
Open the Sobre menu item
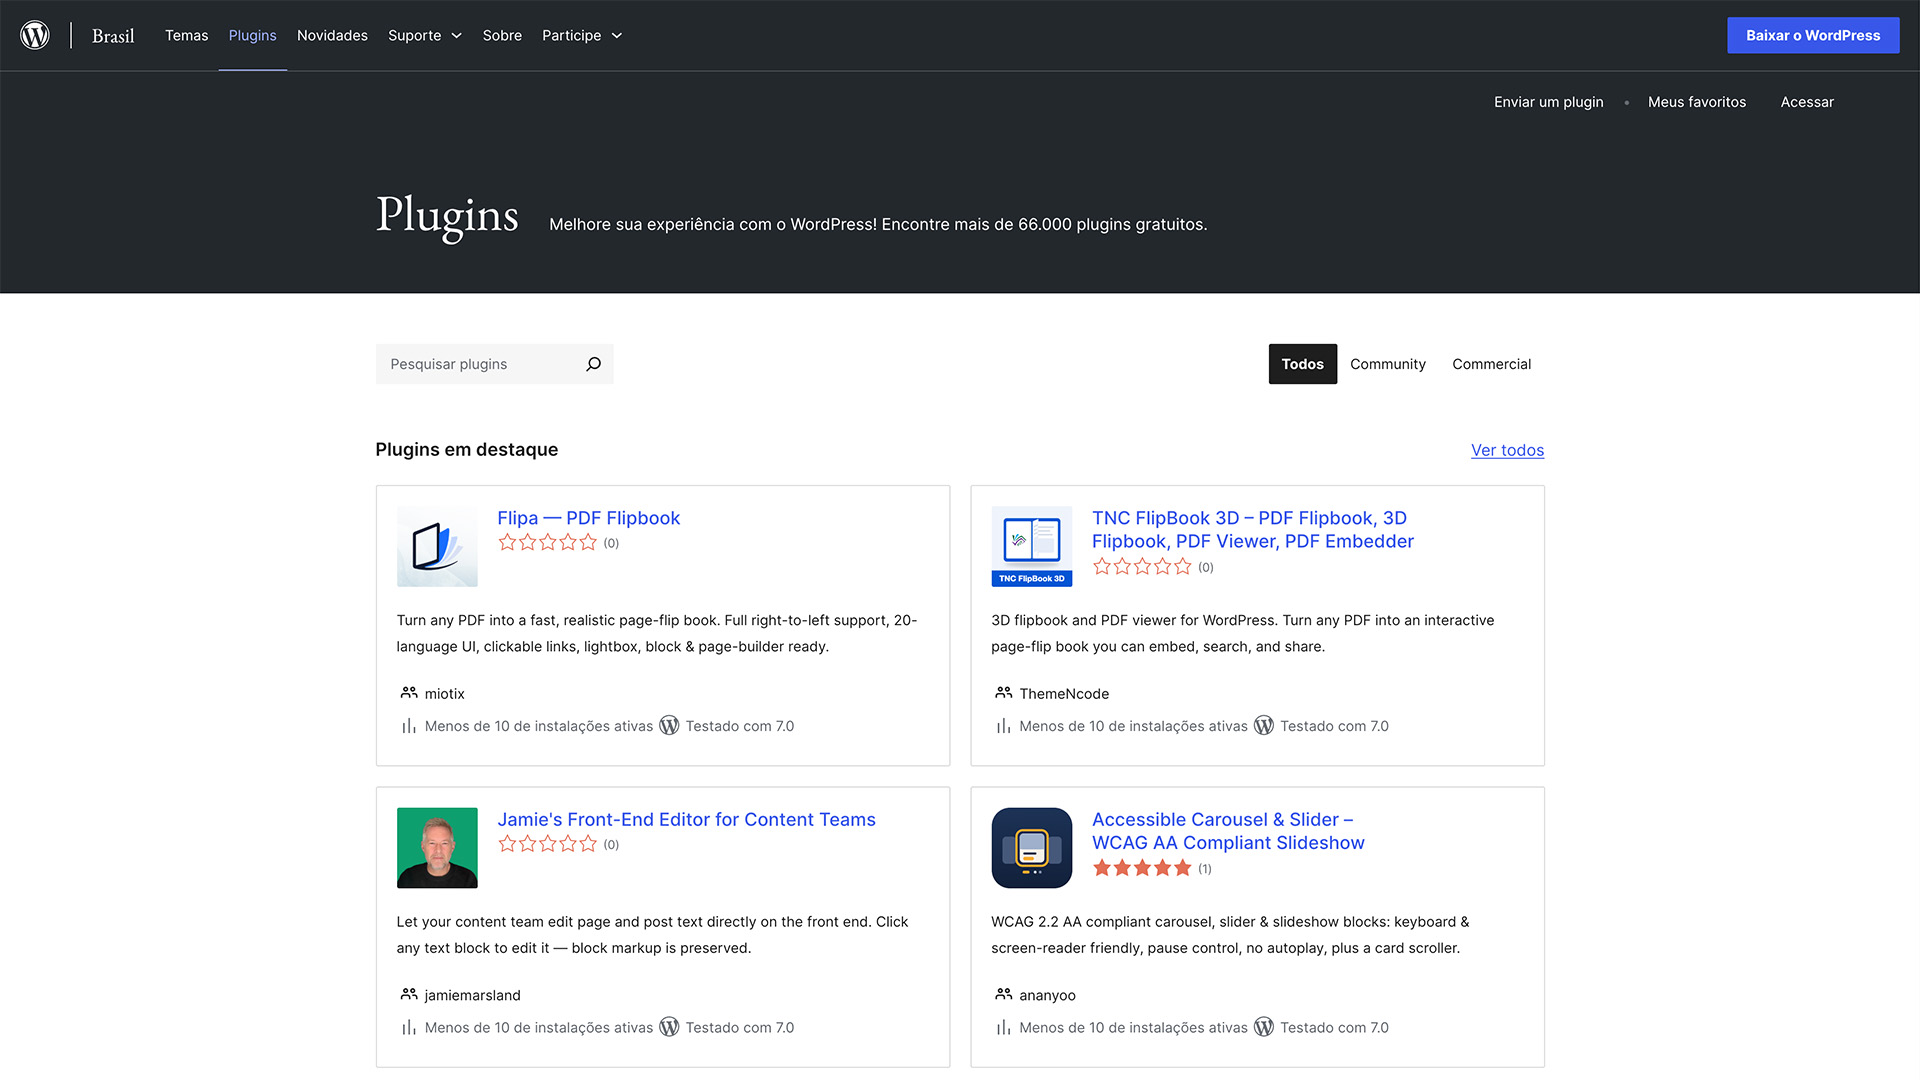[x=502, y=35]
